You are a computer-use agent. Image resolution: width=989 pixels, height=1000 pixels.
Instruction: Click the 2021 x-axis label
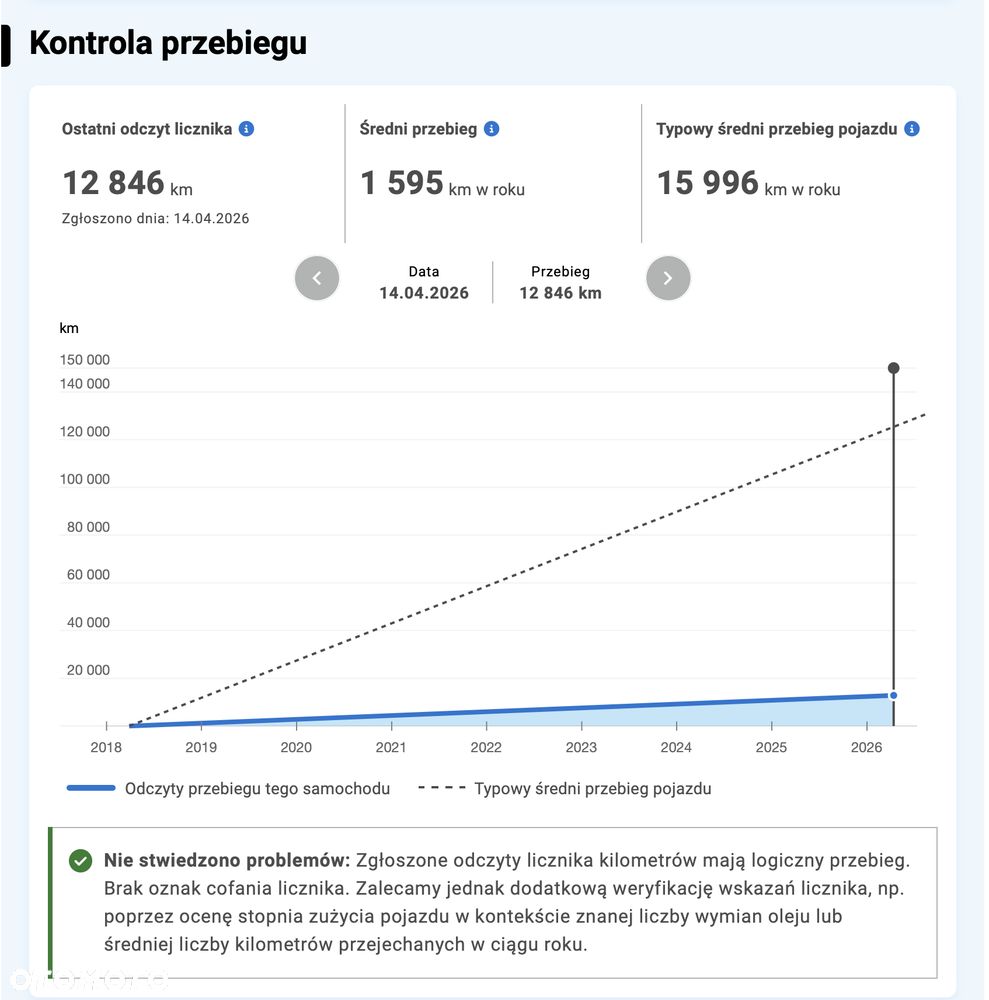[x=391, y=747]
